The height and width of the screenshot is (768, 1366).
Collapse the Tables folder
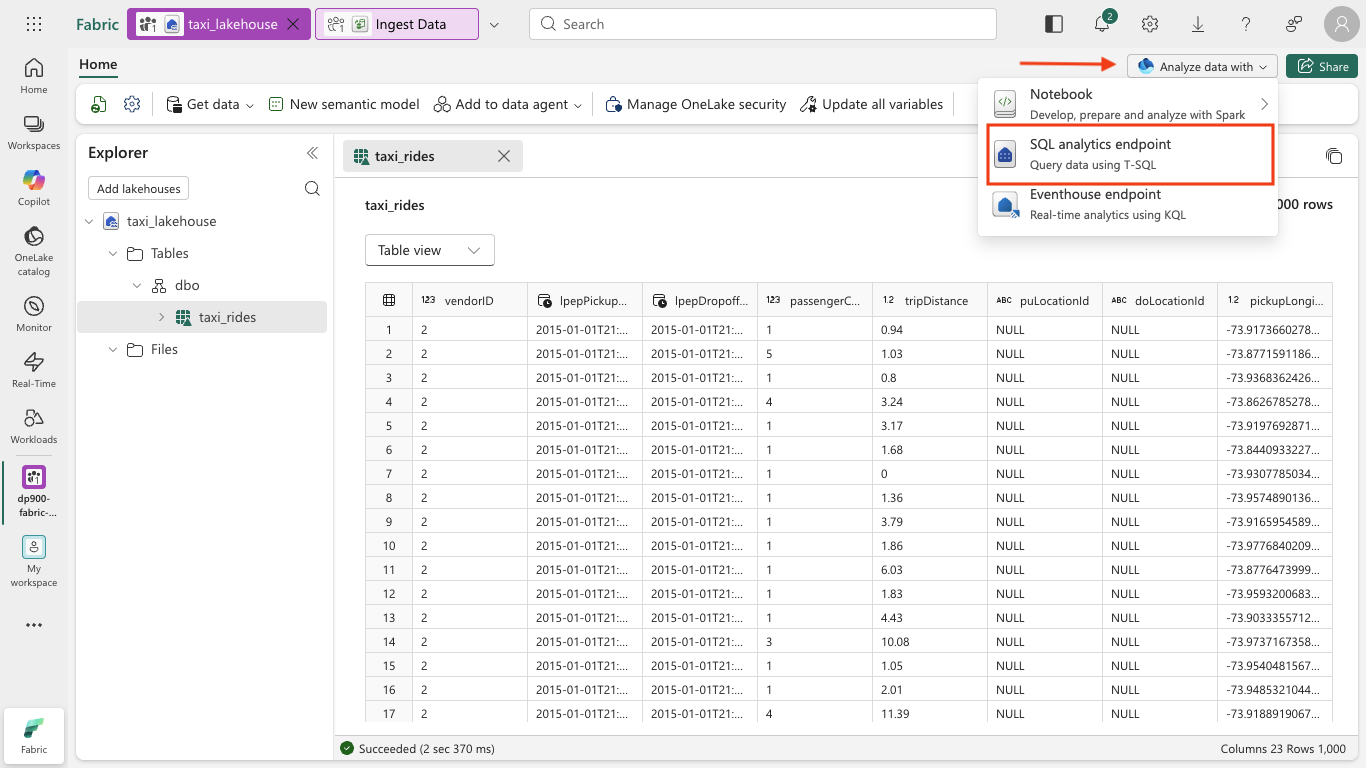coord(112,253)
